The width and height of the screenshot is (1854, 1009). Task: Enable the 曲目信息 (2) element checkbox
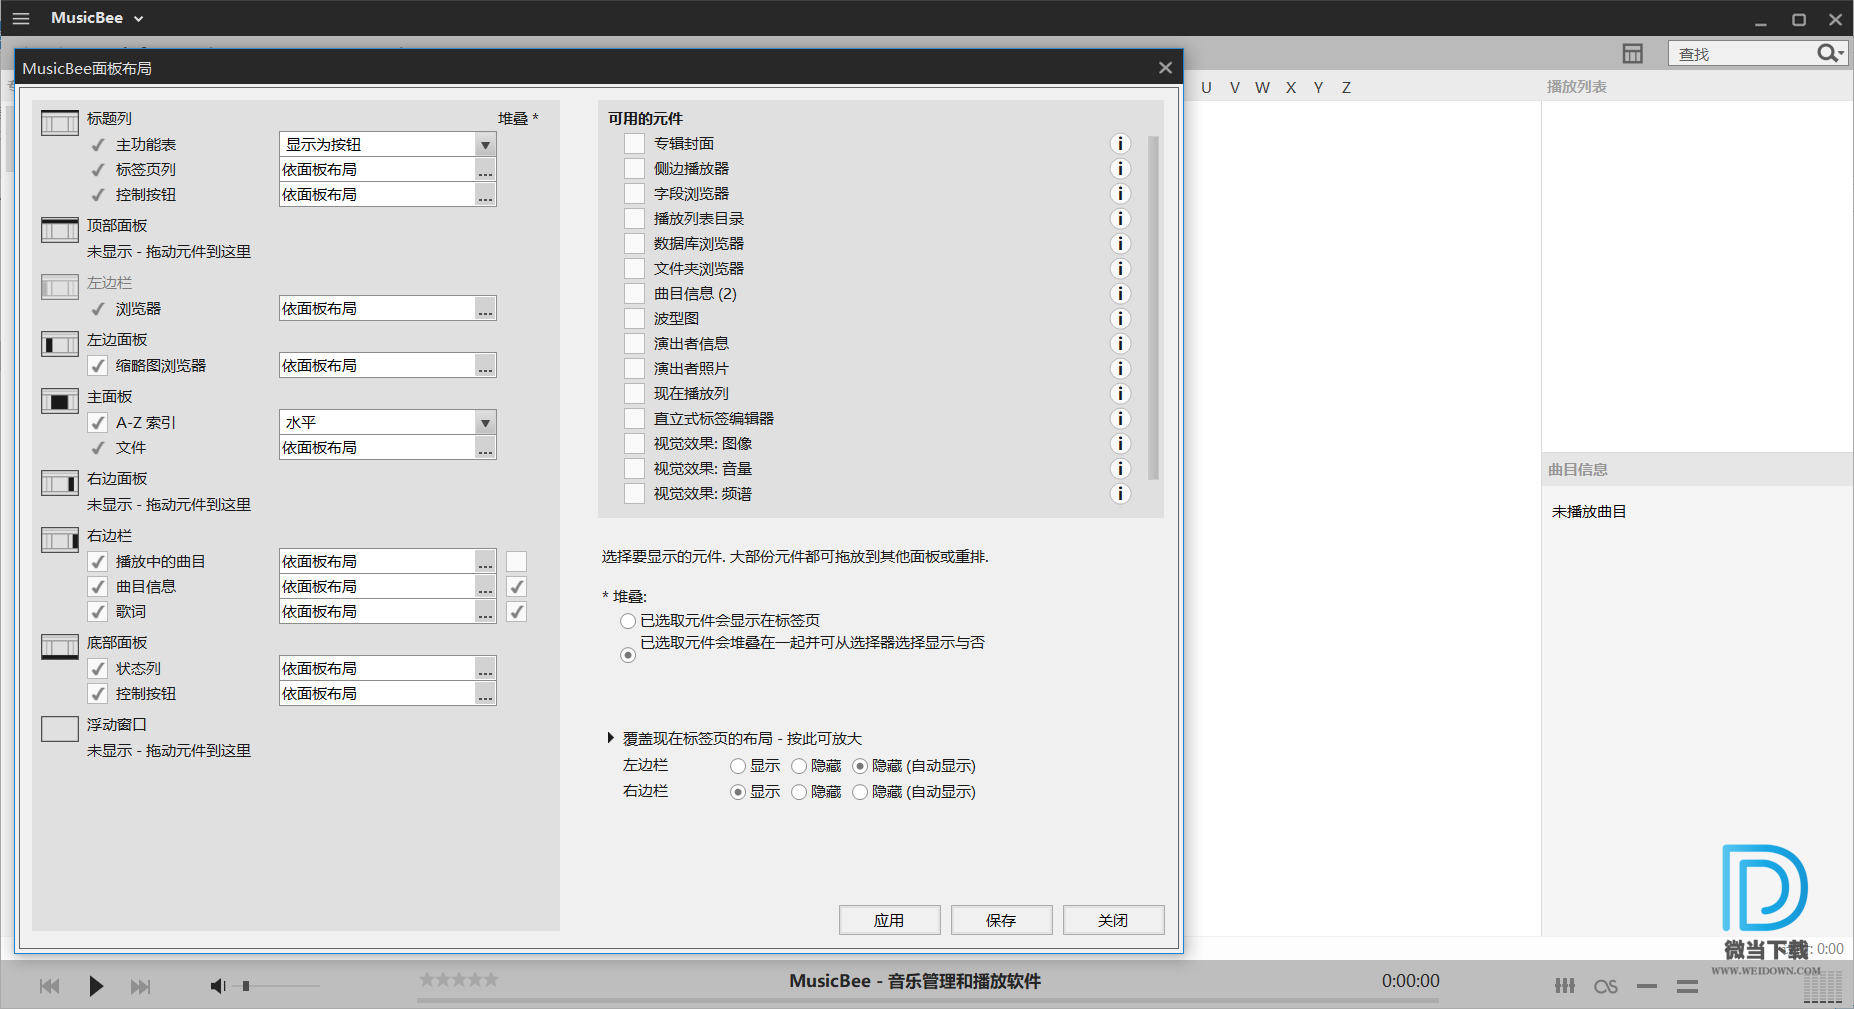[x=634, y=294]
